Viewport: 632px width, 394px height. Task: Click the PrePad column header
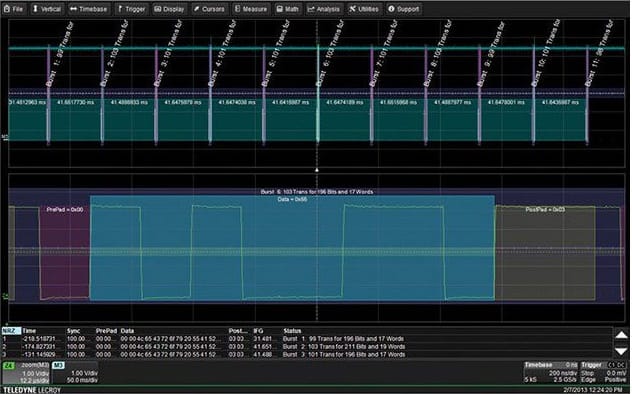click(106, 331)
